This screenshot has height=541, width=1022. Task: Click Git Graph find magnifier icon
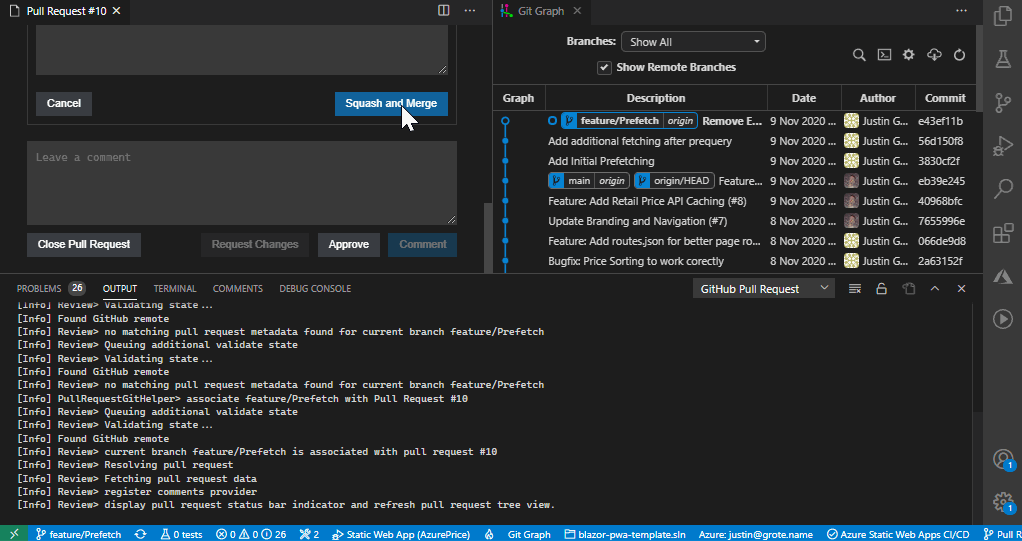(859, 55)
